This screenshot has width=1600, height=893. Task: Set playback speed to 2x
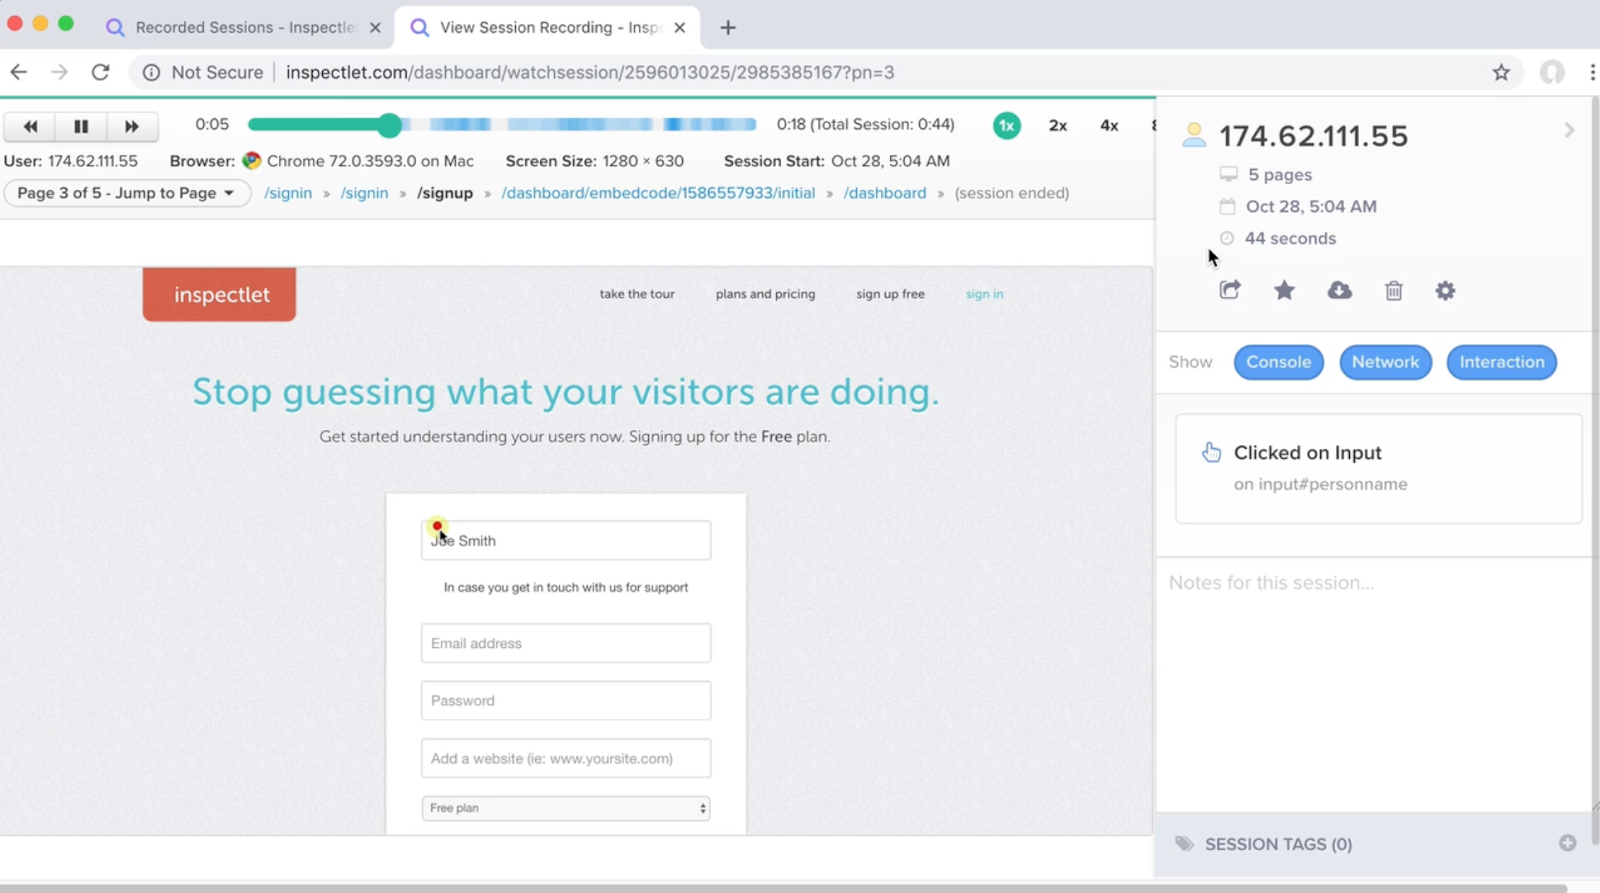pyautogui.click(x=1058, y=125)
